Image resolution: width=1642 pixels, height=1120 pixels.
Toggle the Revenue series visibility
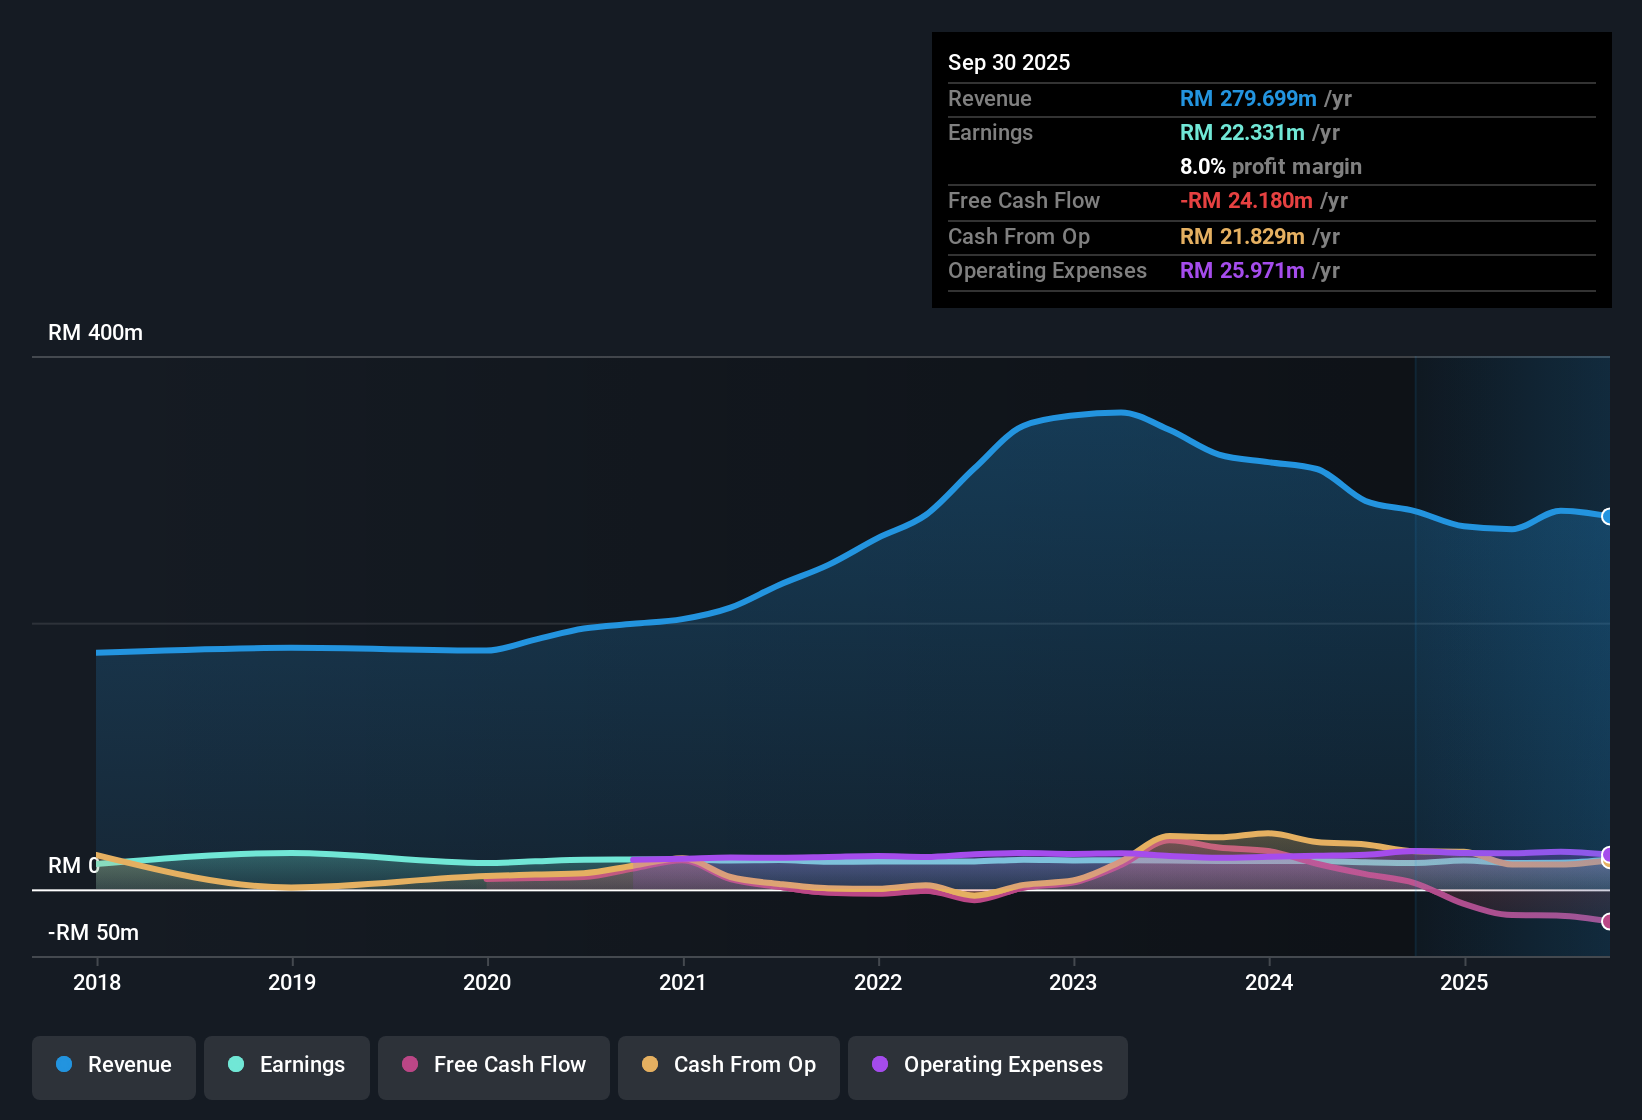point(113,1065)
